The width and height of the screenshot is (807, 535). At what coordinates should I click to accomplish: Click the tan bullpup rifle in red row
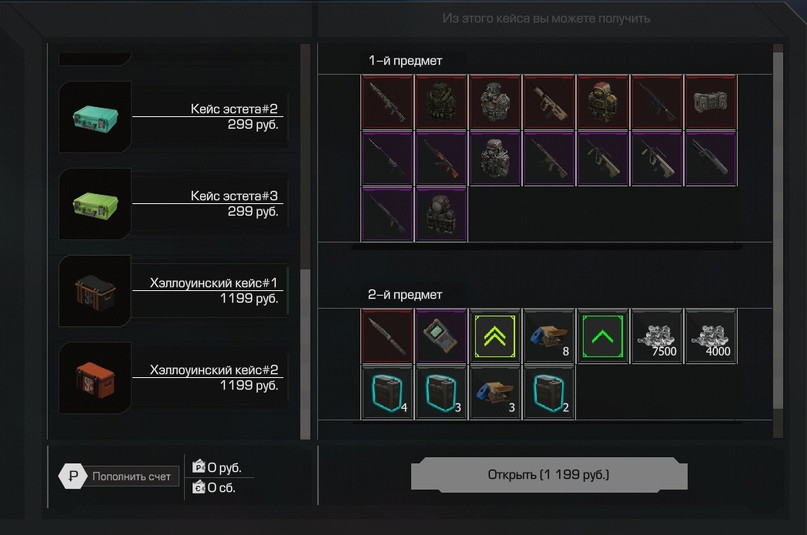[x=549, y=102]
